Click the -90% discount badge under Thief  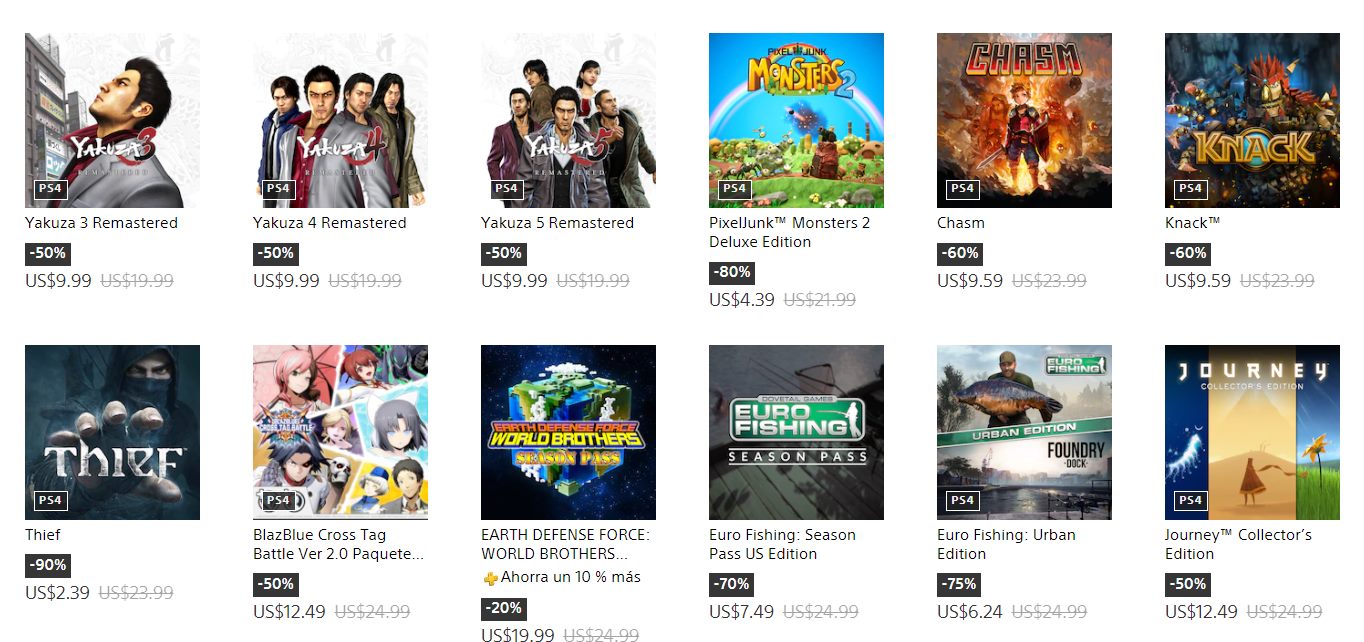click(x=48, y=565)
